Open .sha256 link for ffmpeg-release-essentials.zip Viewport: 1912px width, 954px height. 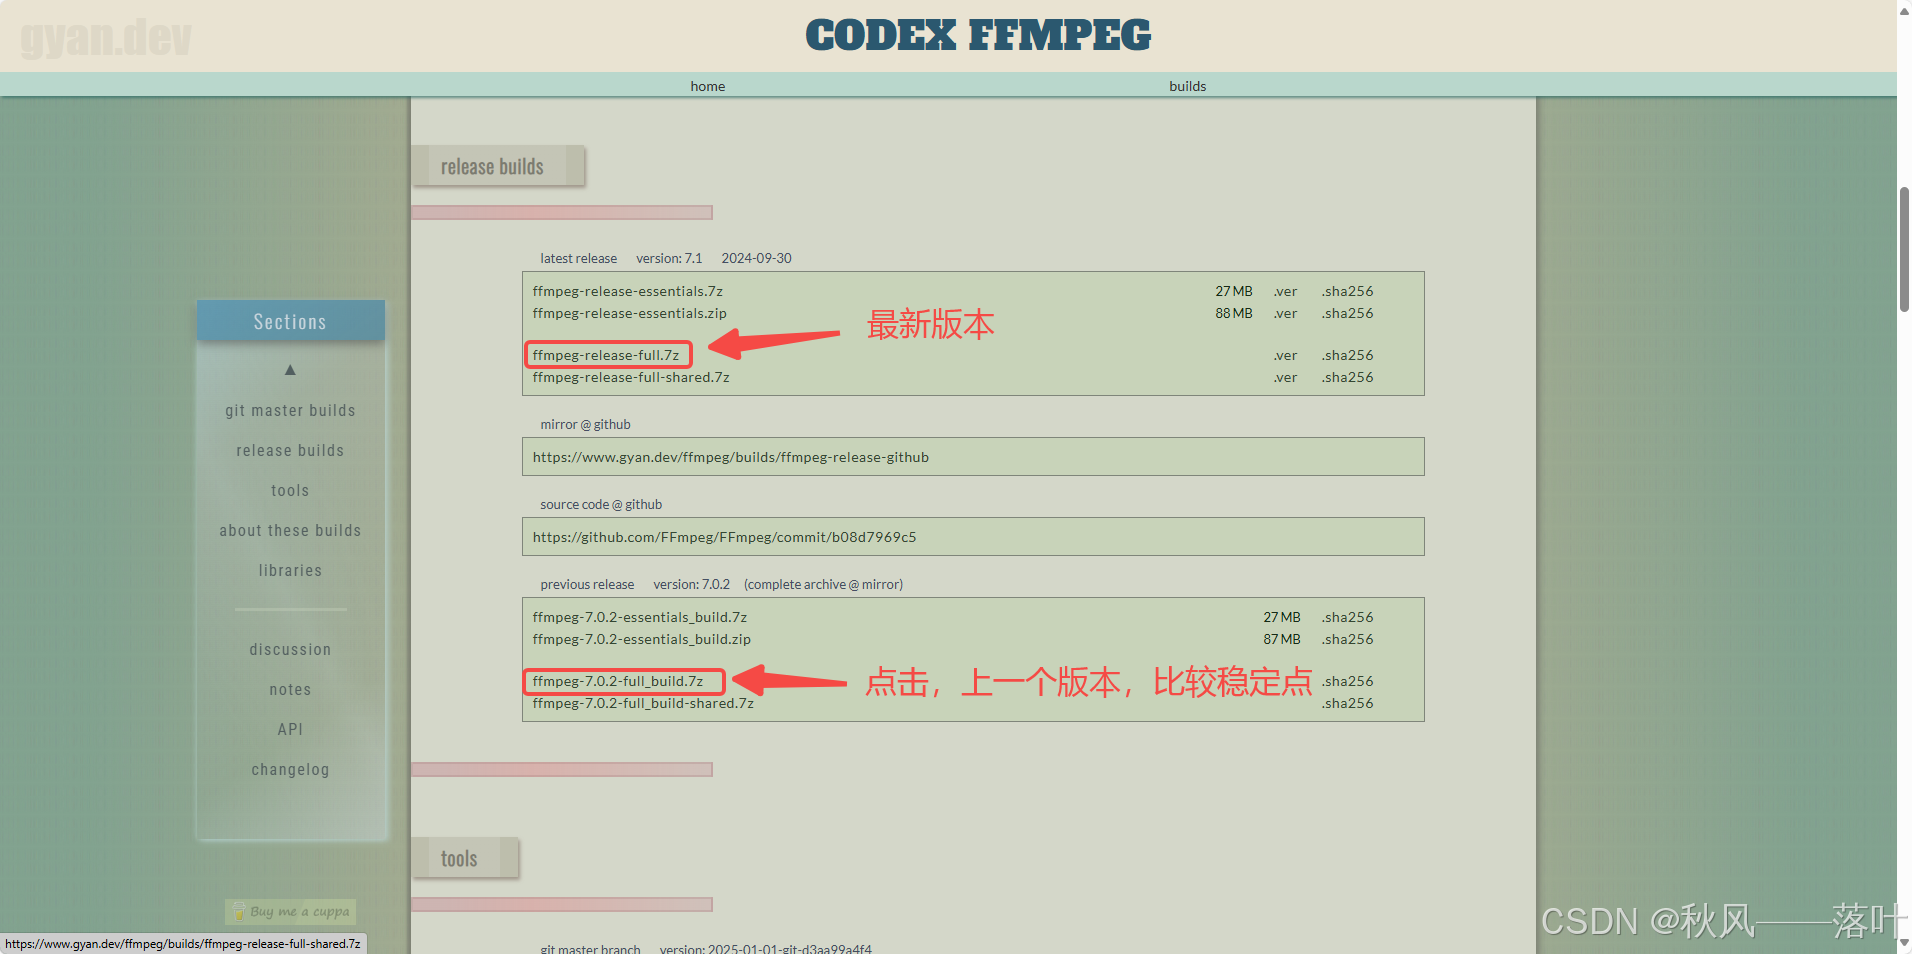[x=1347, y=313]
